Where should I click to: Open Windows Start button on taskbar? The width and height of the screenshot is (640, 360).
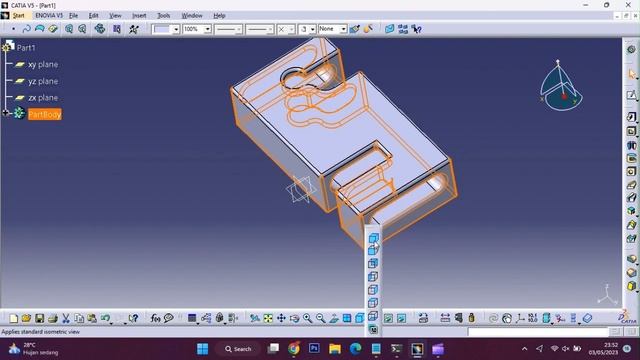[202, 349]
